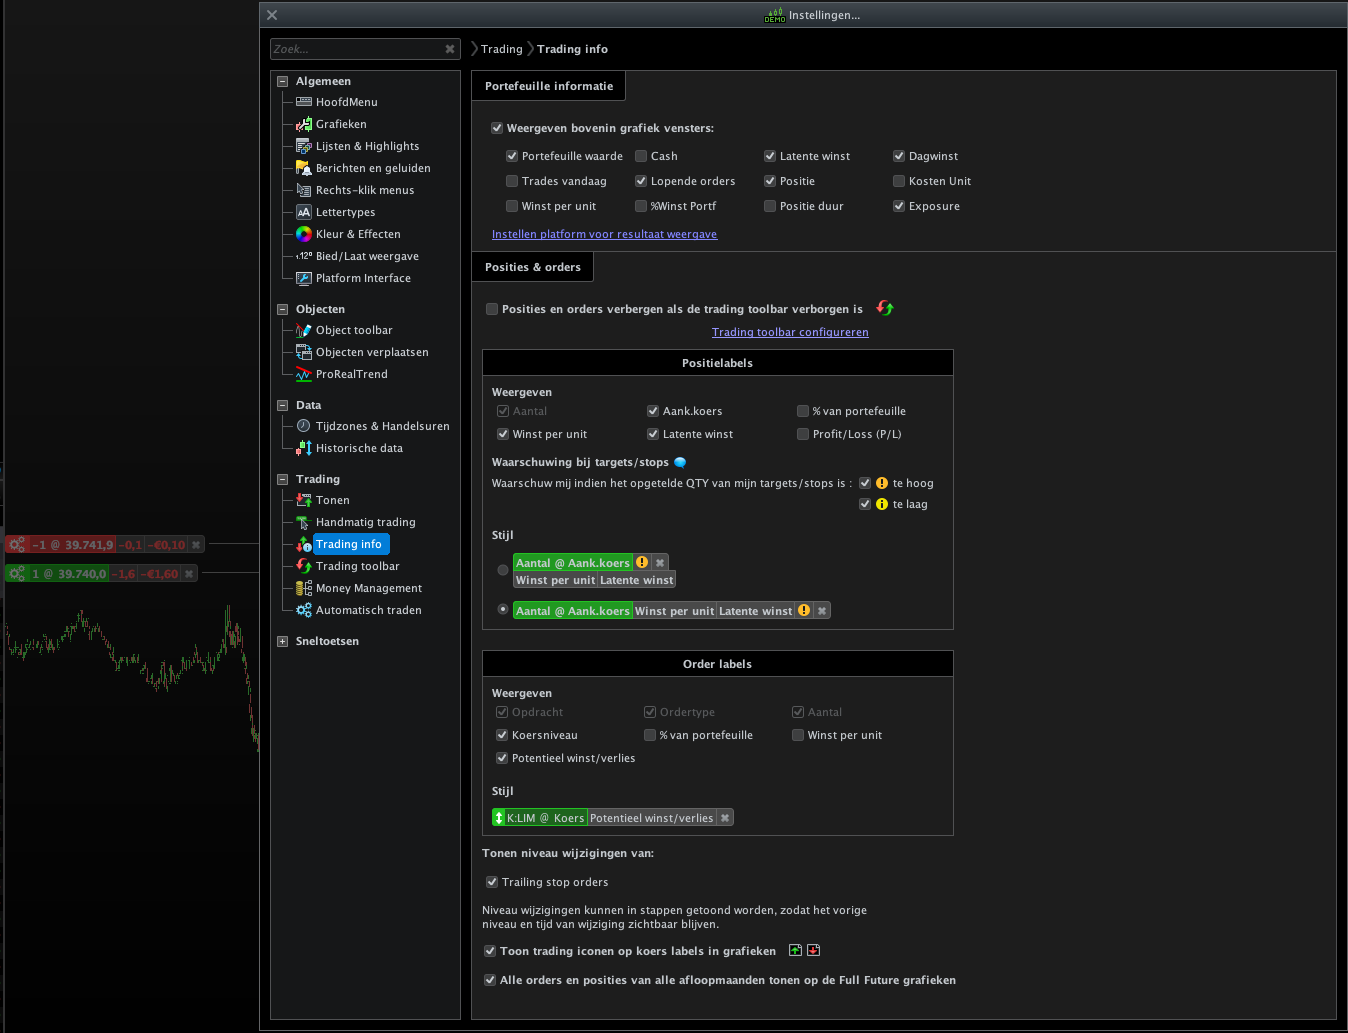1348x1033 pixels.
Task: Click the order label style preview K:LIM @ Koers
Action: tap(613, 818)
